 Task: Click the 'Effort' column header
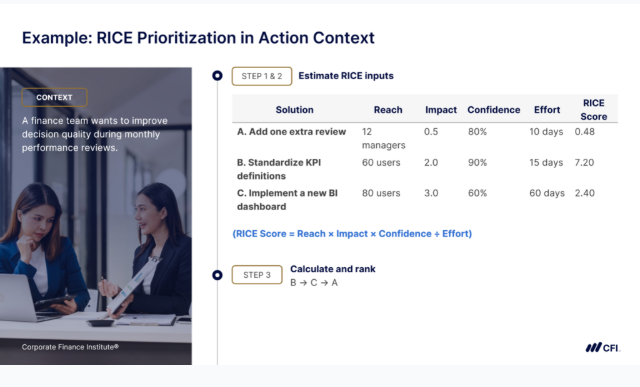[x=547, y=110]
